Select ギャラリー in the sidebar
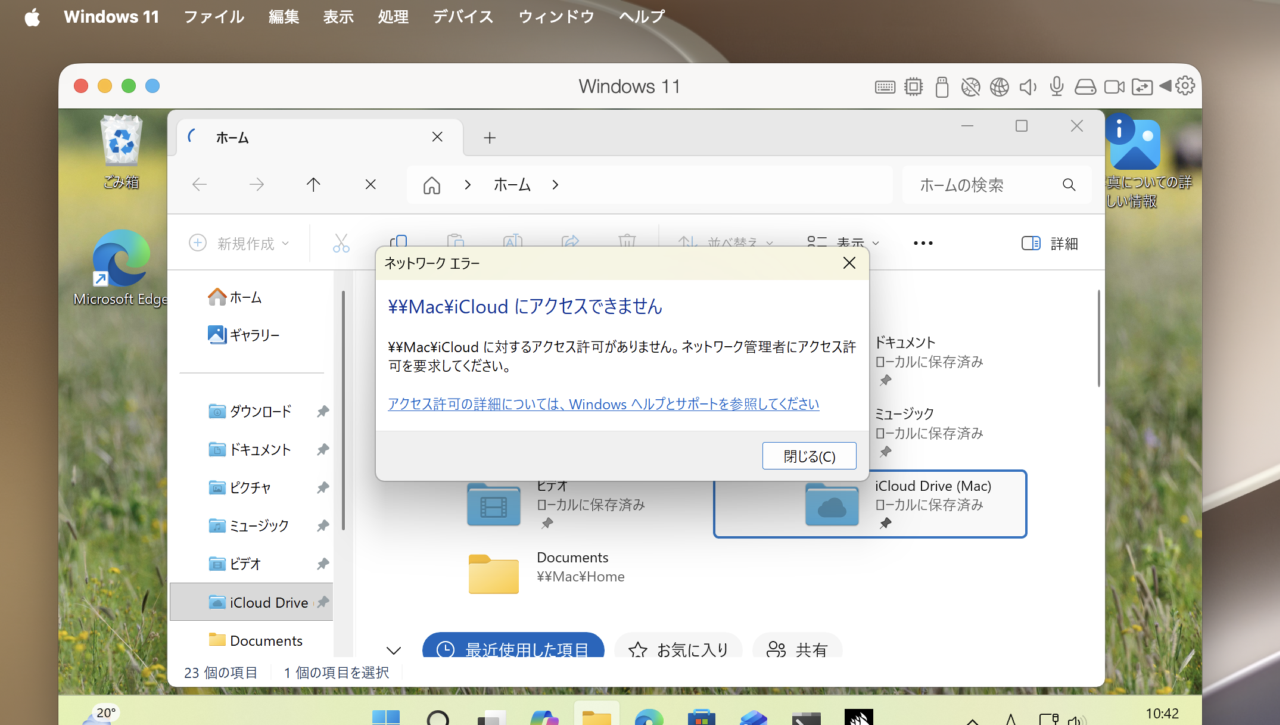 point(245,335)
